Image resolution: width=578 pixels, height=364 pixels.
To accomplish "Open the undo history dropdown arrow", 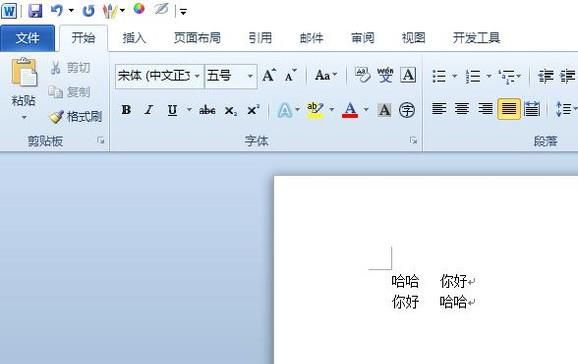I will click(71, 11).
